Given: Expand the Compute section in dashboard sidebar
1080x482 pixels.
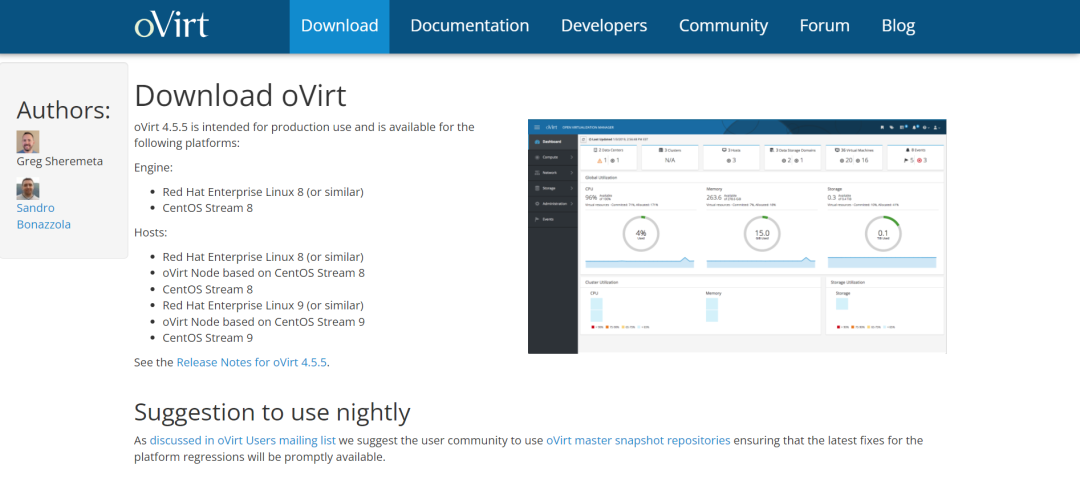Looking at the screenshot, I should pos(552,157).
